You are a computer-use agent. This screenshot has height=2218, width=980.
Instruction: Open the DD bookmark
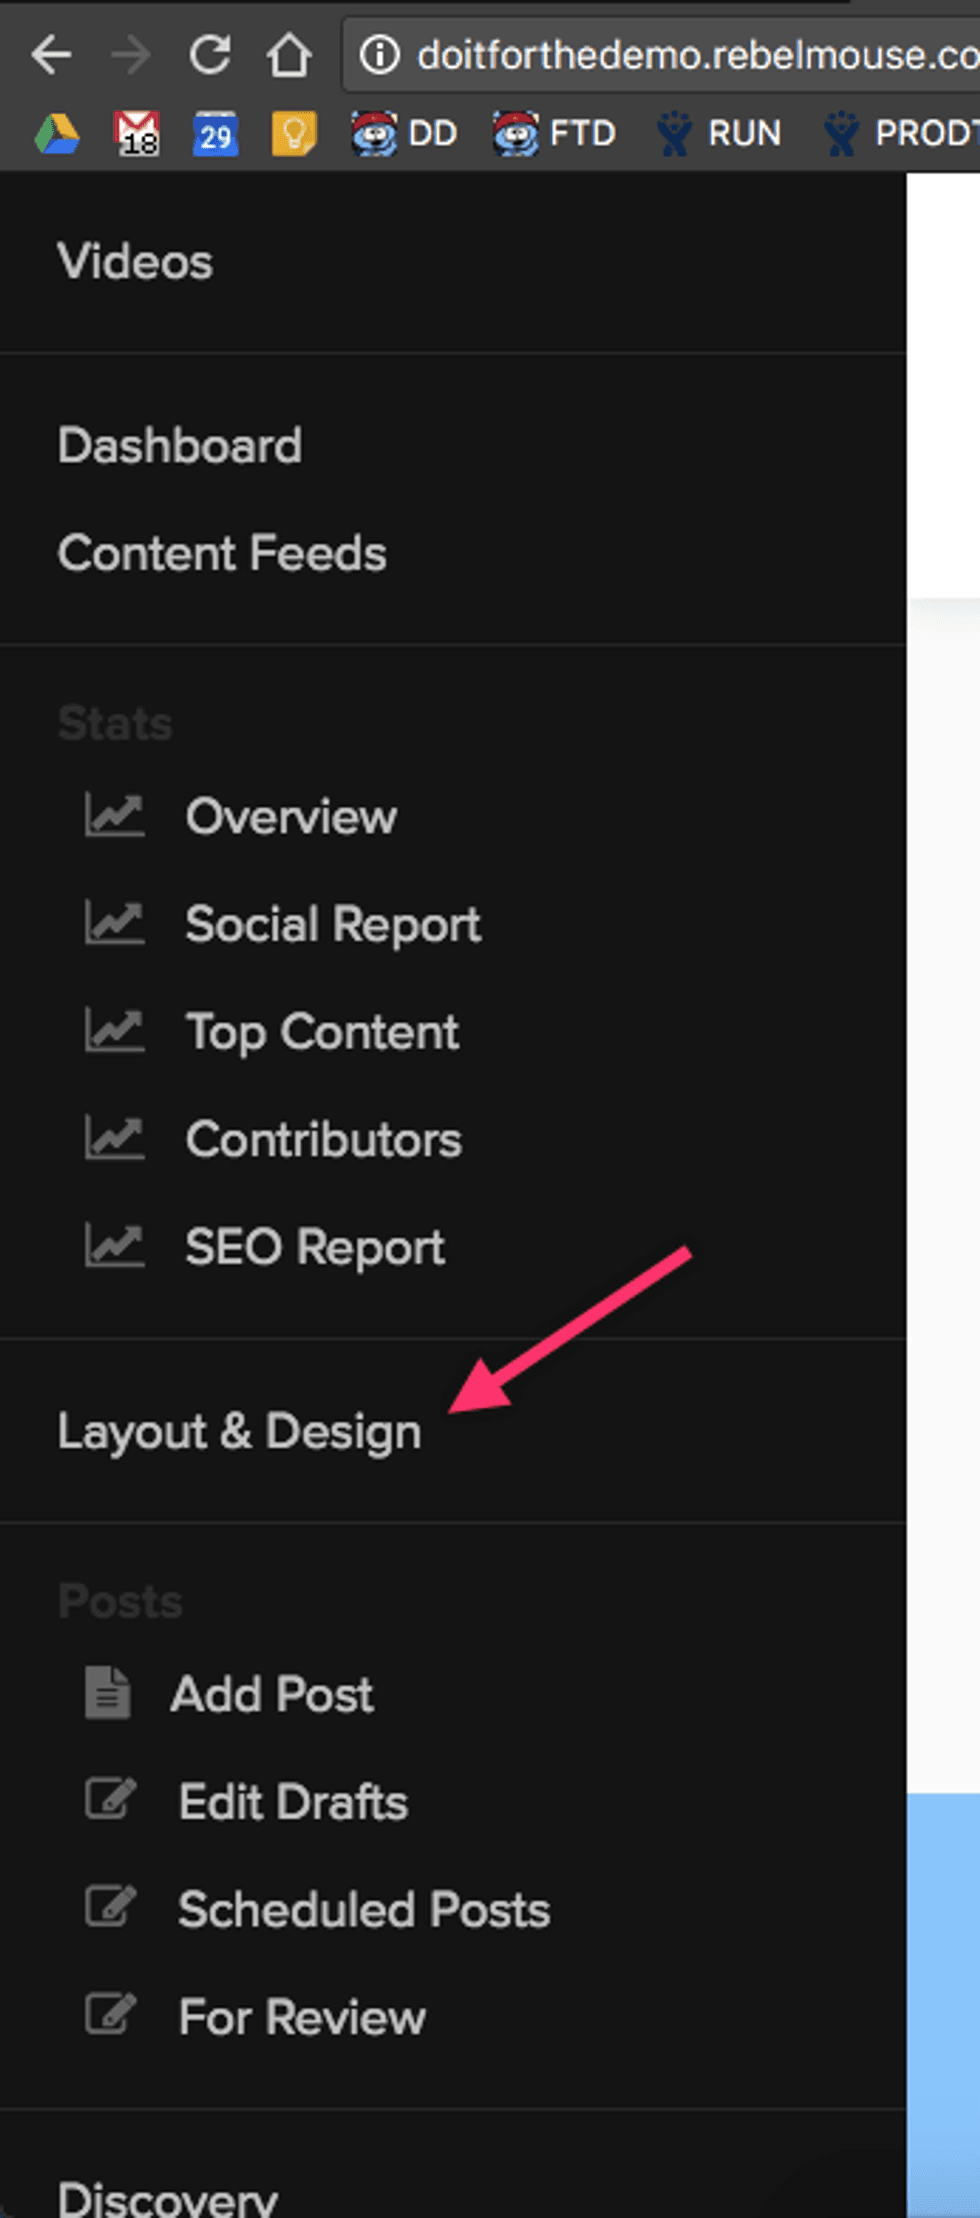point(404,133)
